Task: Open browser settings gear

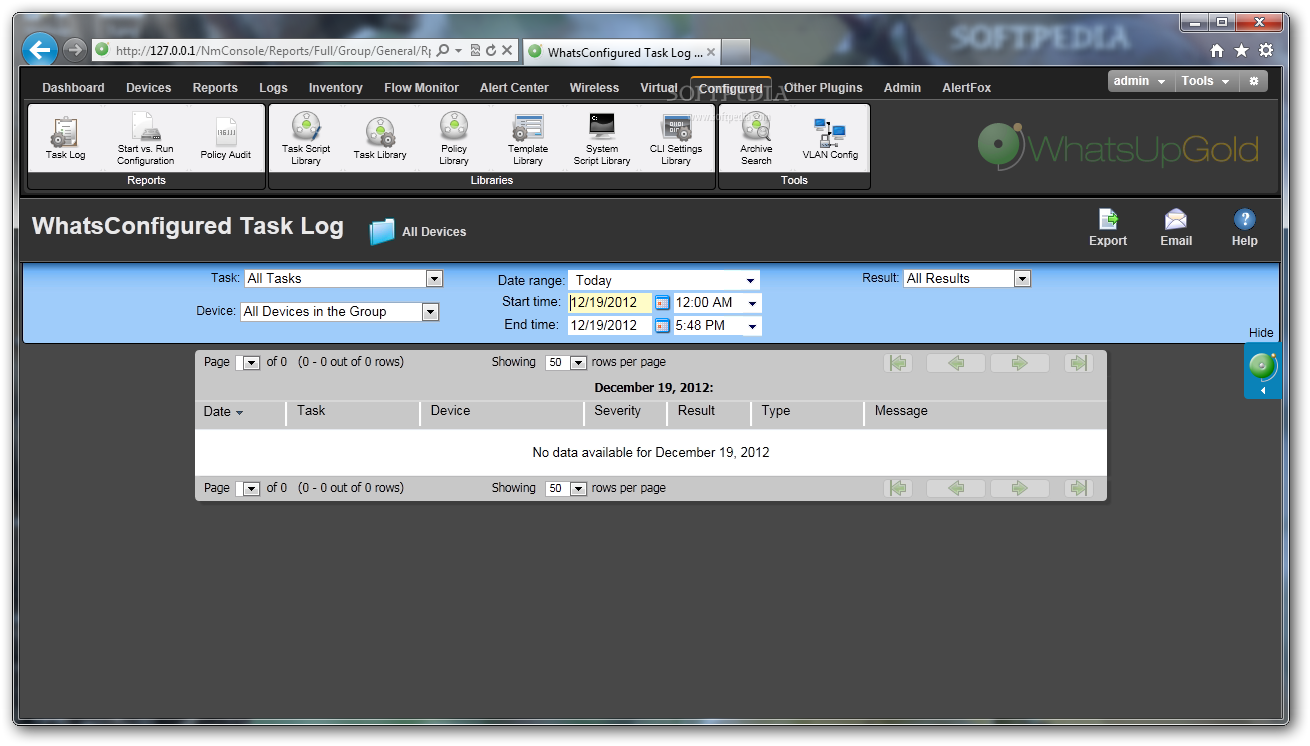Action: [1266, 51]
